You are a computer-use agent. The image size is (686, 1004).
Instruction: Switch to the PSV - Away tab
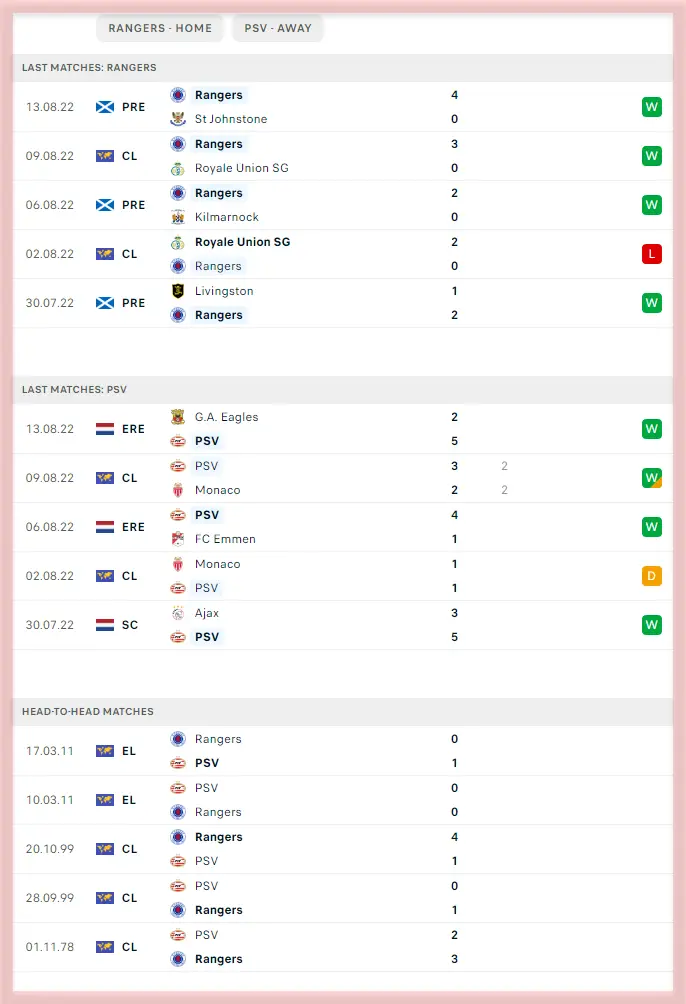[278, 28]
